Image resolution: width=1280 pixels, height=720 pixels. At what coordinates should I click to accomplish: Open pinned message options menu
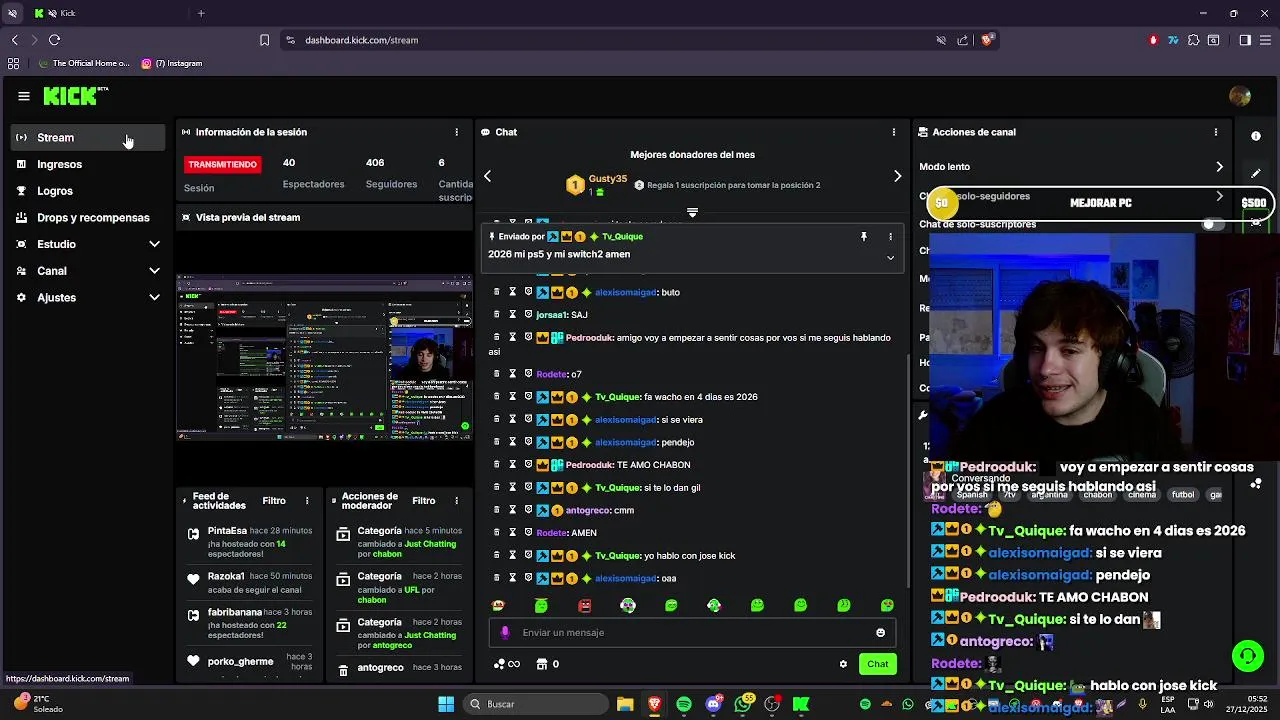(891, 237)
